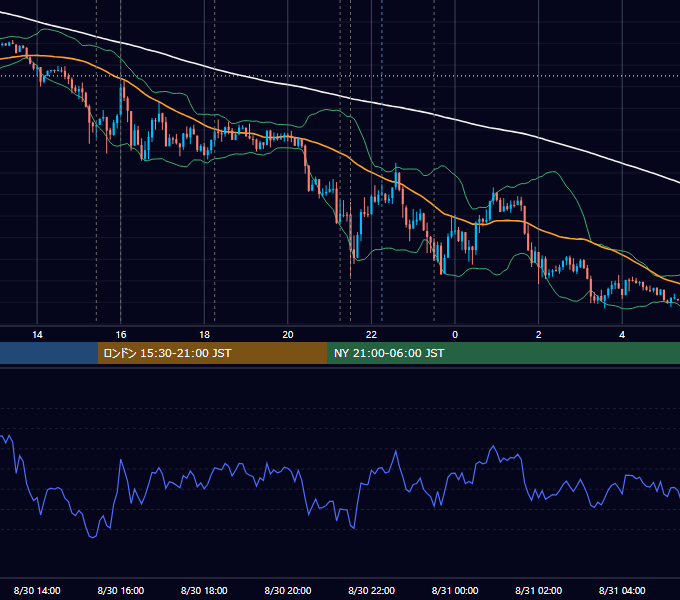Click the 8/30 16:00 time label
Viewport: 680px width, 600px height.
coord(121,590)
